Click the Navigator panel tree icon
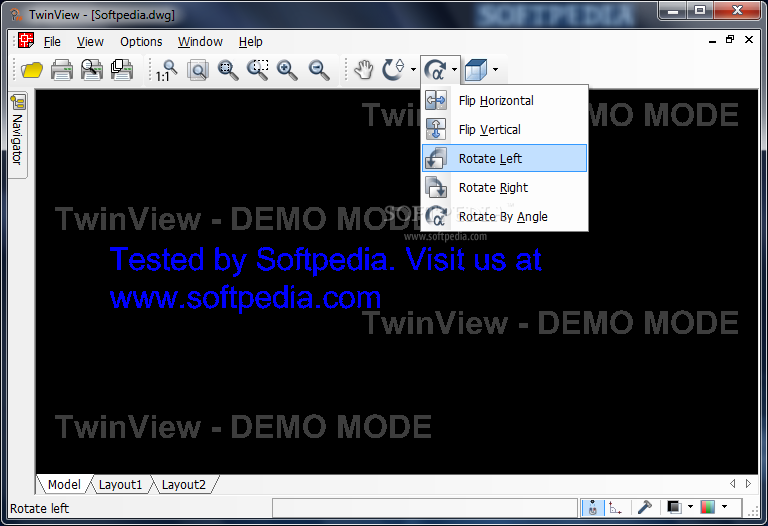 coord(19,102)
